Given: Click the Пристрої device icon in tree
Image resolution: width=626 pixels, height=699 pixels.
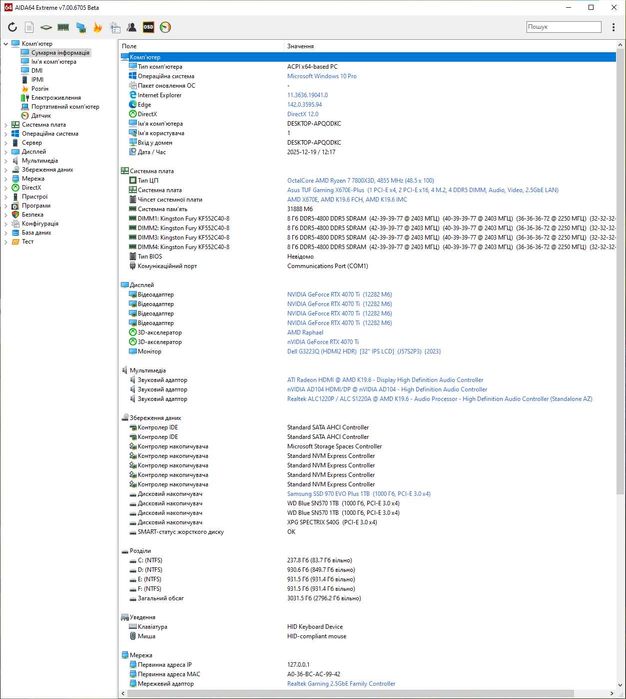Looking at the screenshot, I should [x=15, y=197].
